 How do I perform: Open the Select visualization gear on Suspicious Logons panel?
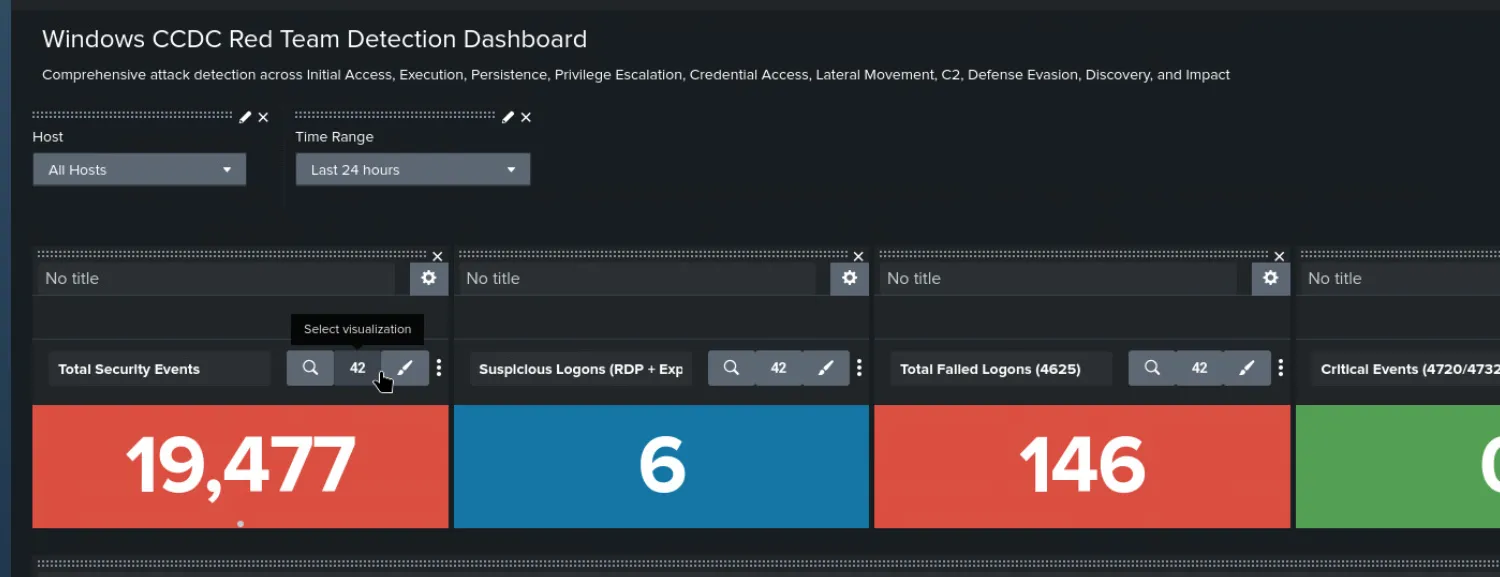pos(849,278)
